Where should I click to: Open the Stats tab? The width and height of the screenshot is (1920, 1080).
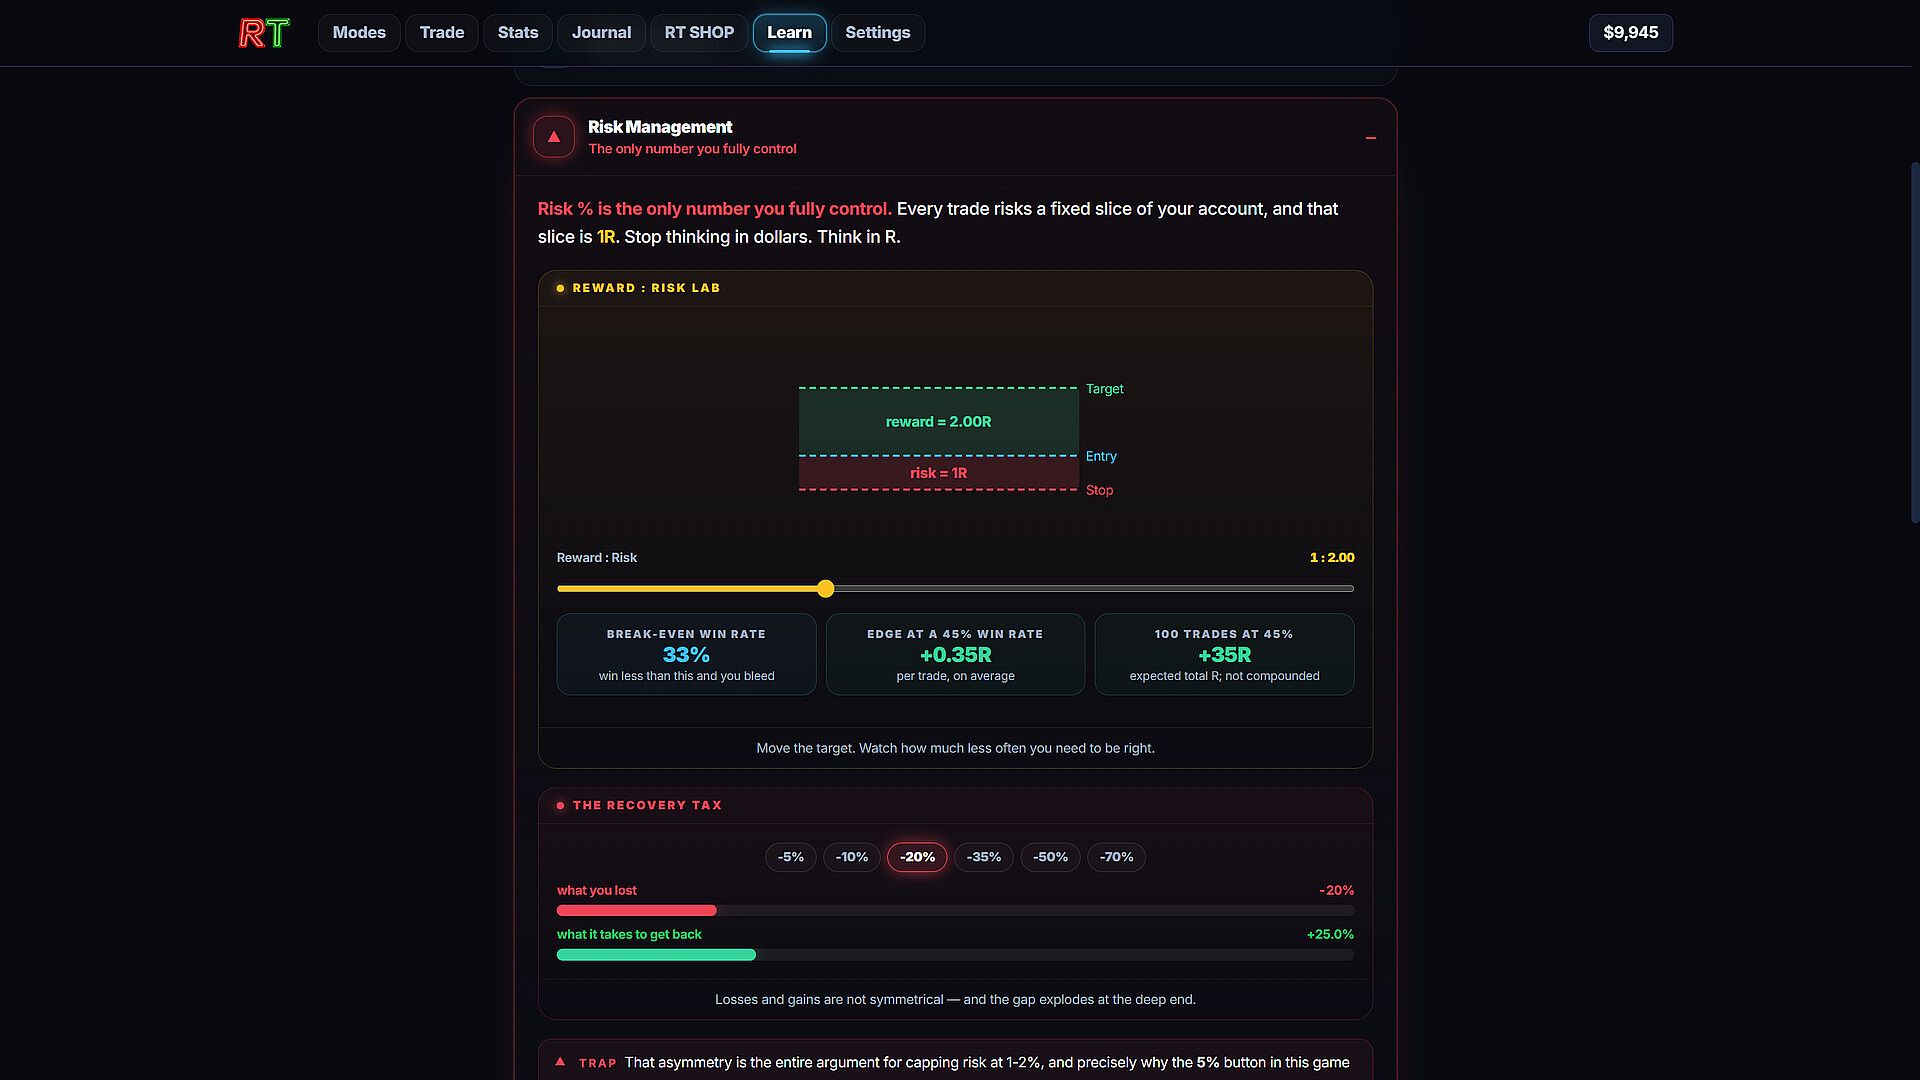pyautogui.click(x=518, y=33)
